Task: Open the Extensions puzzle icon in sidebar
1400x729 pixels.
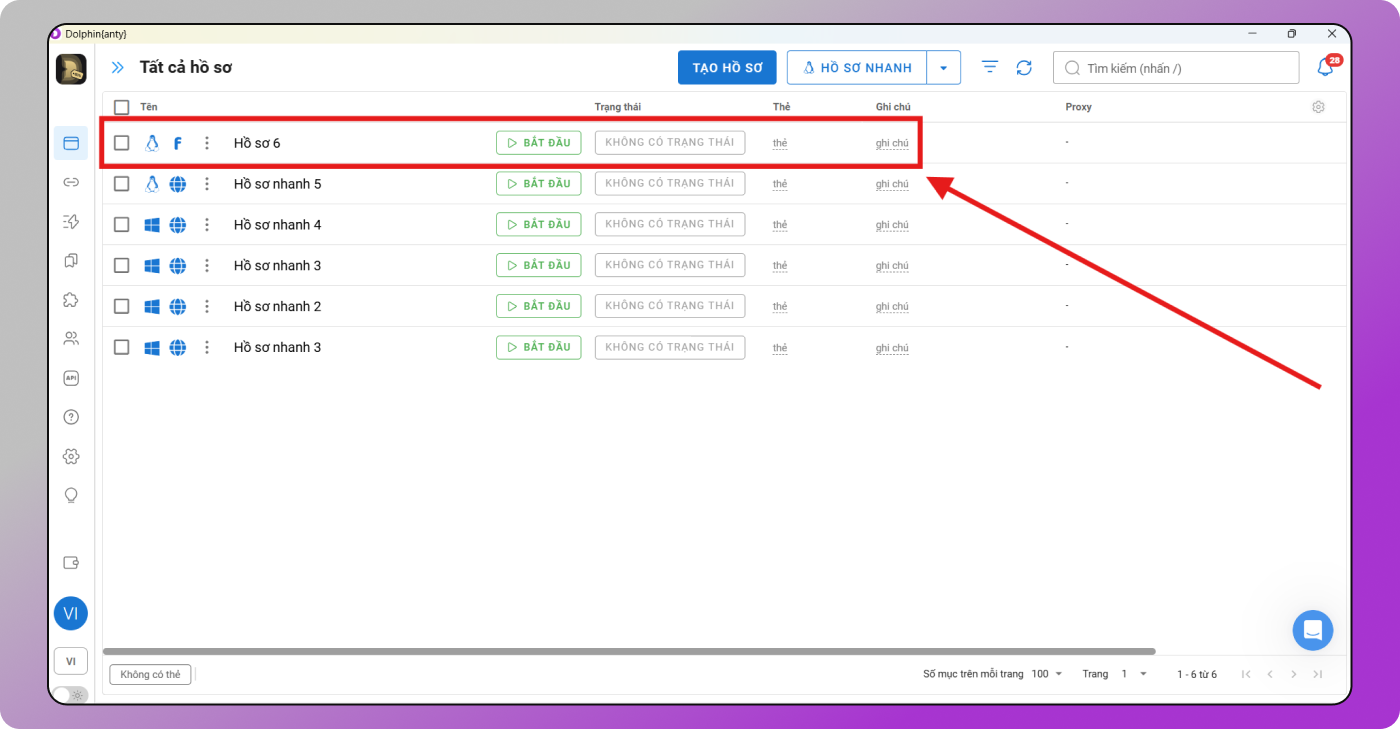Action: click(x=71, y=300)
